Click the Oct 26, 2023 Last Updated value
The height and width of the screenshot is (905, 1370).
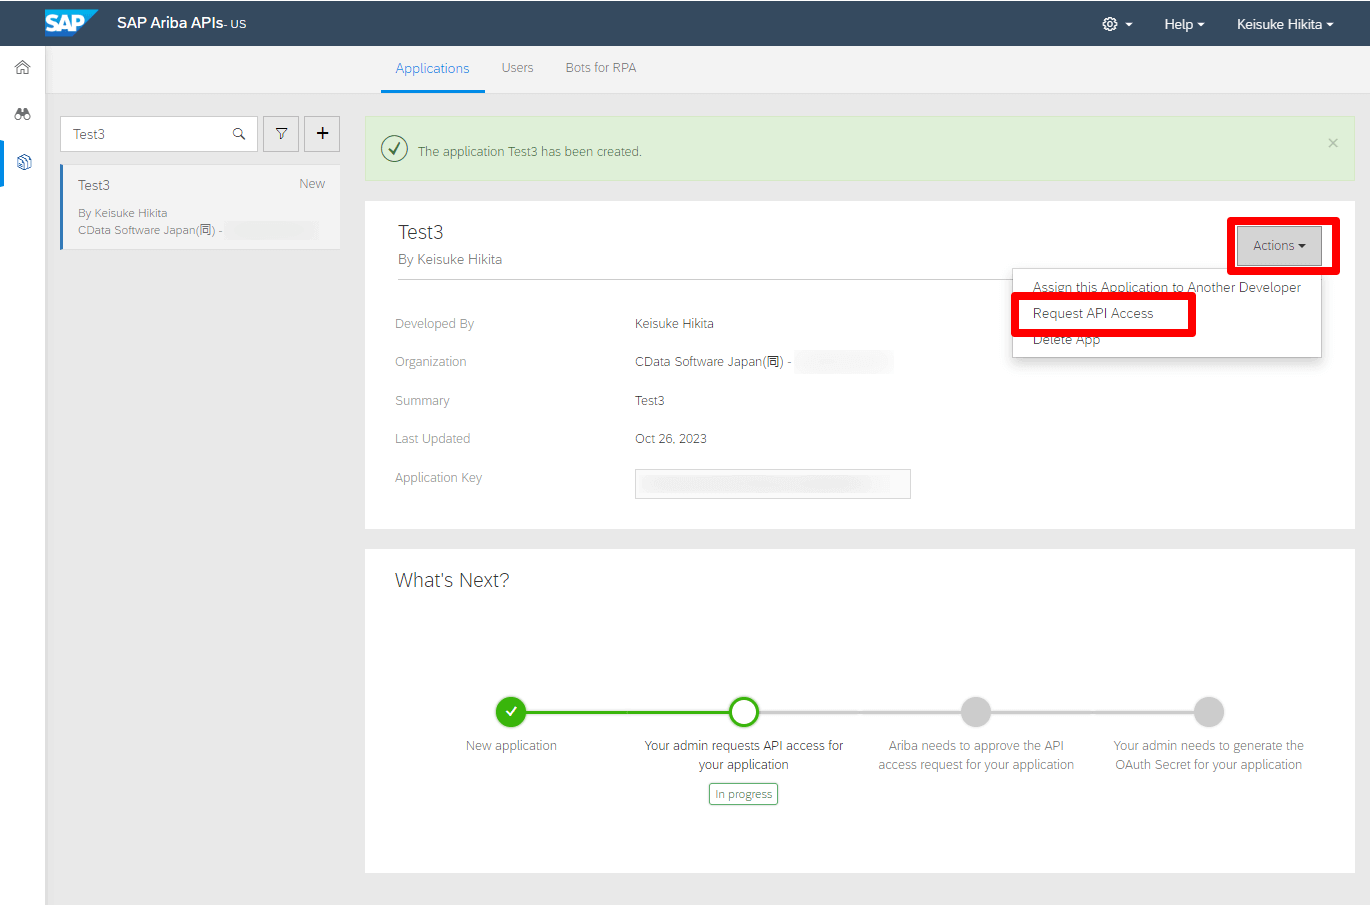coord(671,439)
